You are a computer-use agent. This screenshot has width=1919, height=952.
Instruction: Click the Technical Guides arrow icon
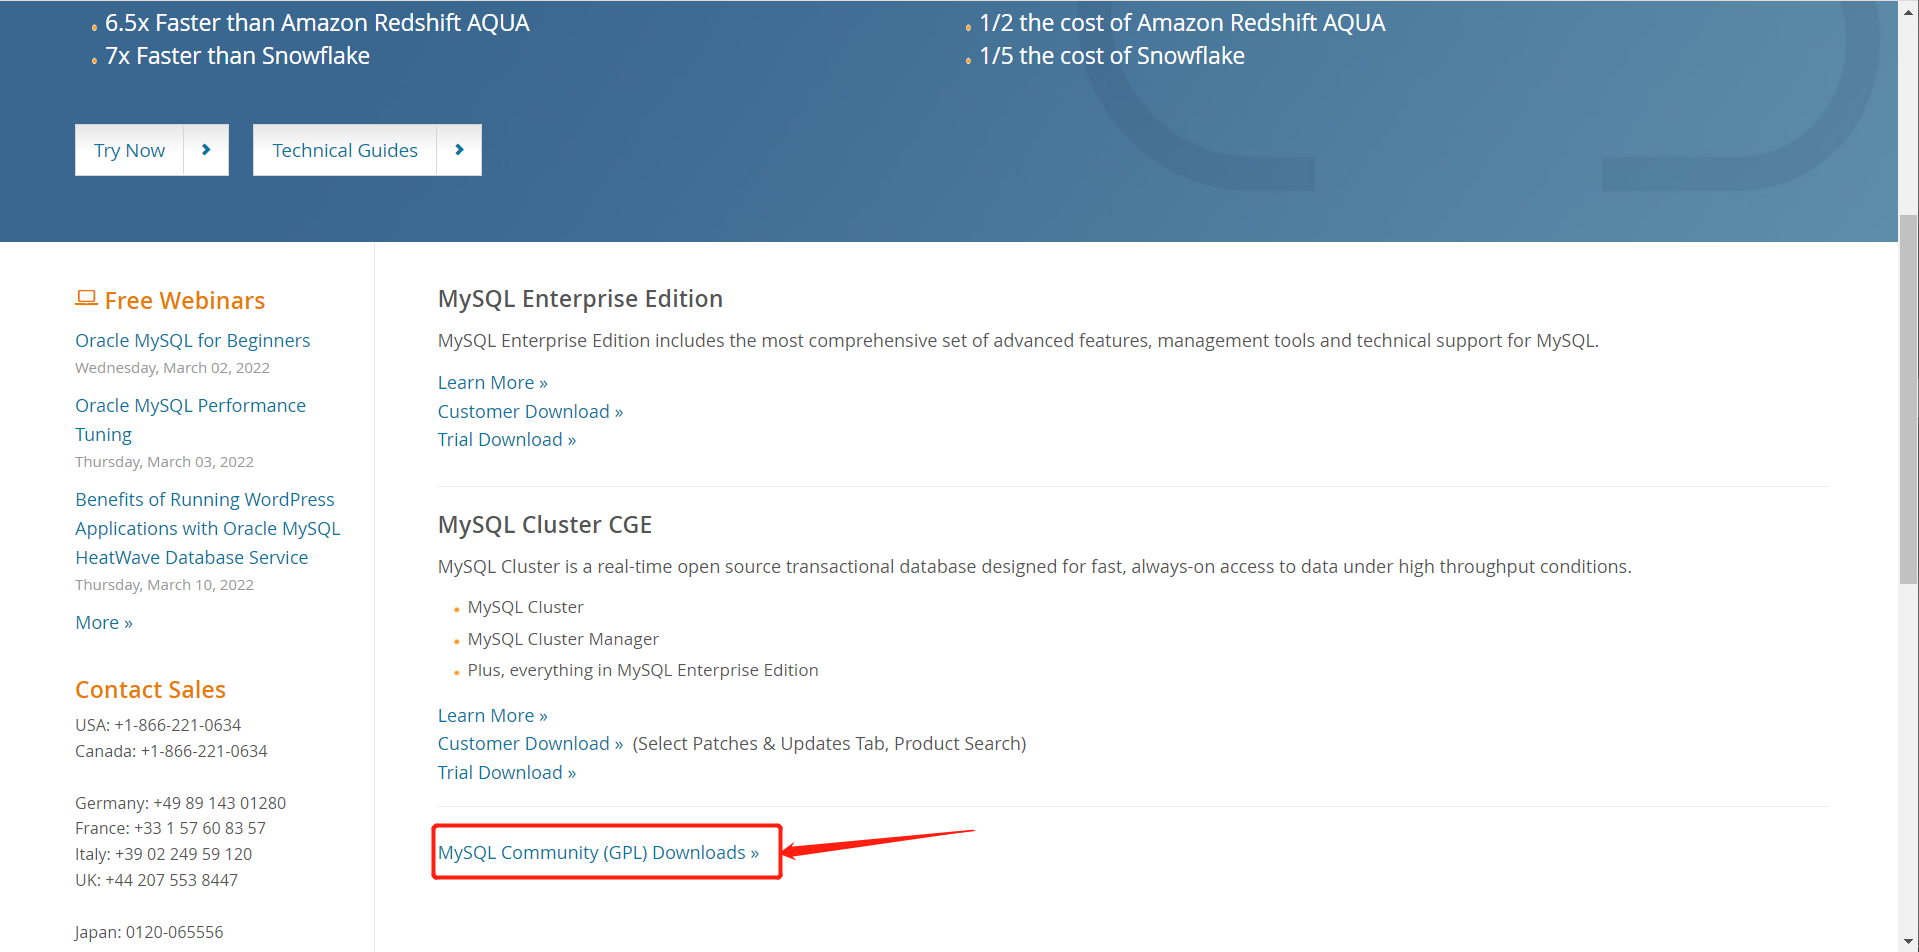coord(459,150)
